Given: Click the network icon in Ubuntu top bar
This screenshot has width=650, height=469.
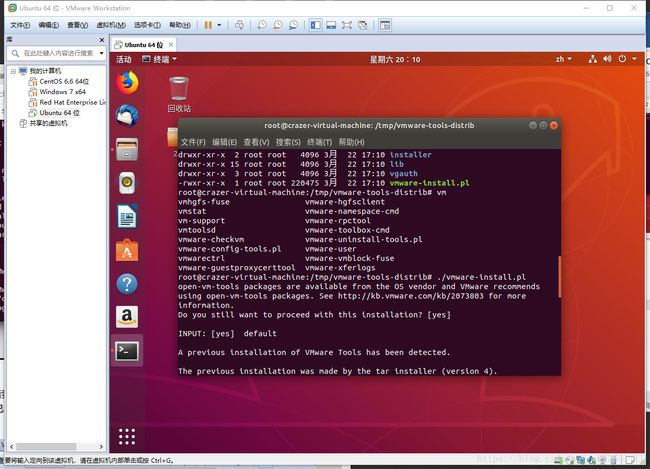Looking at the screenshot, I should tap(593, 59).
